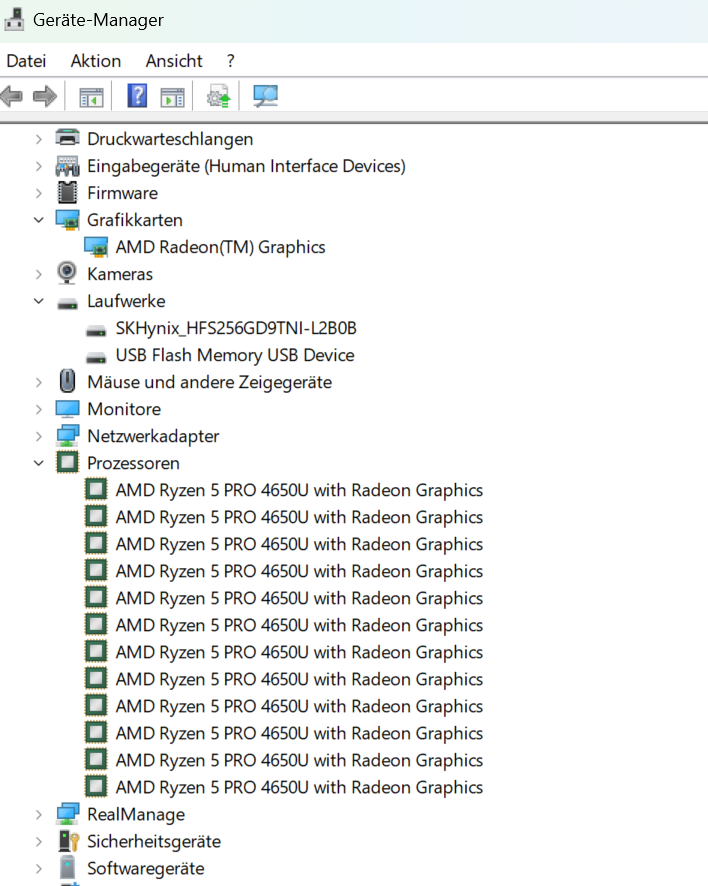The width and height of the screenshot is (708, 886).
Task: Collapse the Grafikkarten node
Action: click(x=38, y=220)
